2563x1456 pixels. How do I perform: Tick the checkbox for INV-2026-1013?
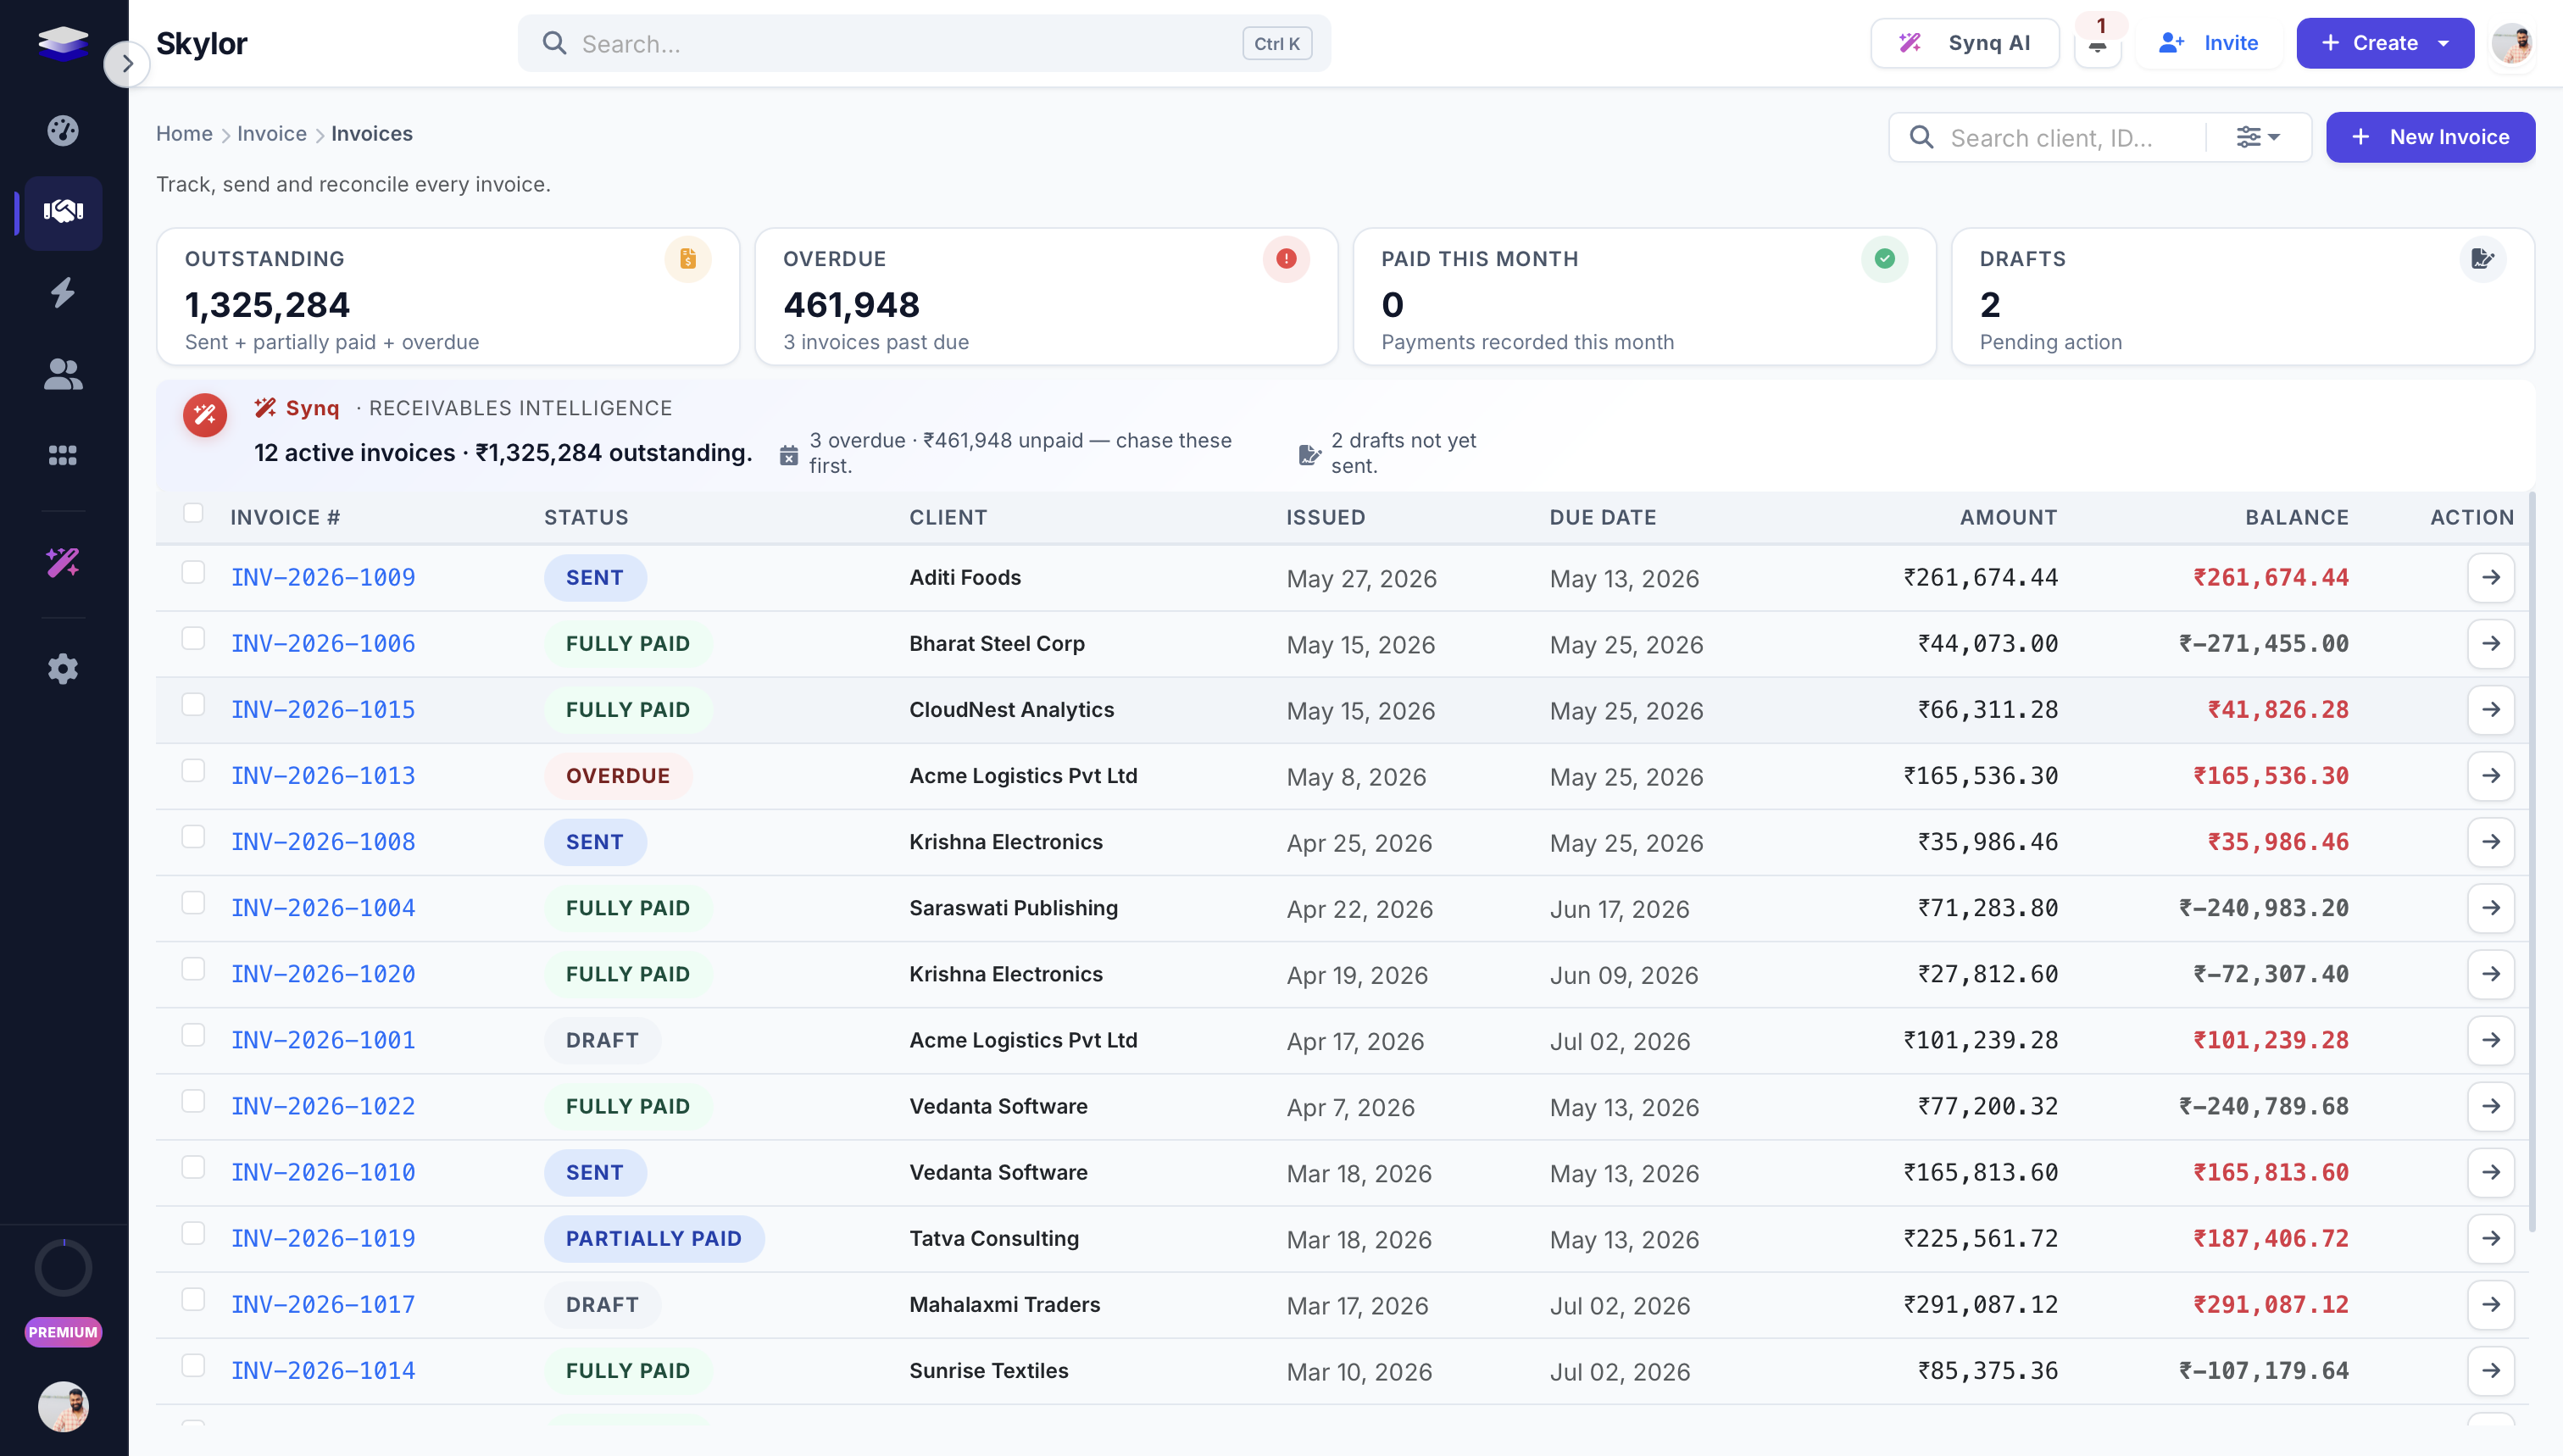tap(193, 771)
